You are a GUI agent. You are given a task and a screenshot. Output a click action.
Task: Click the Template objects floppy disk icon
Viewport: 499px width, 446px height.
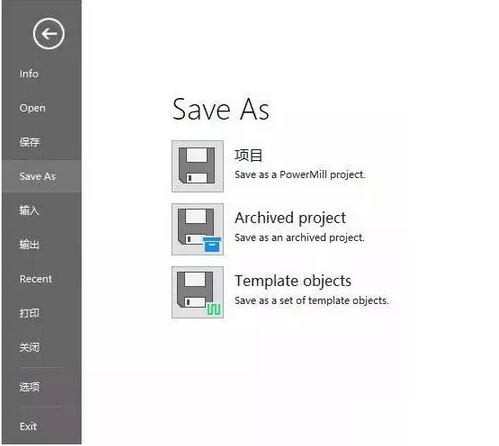[197, 292]
